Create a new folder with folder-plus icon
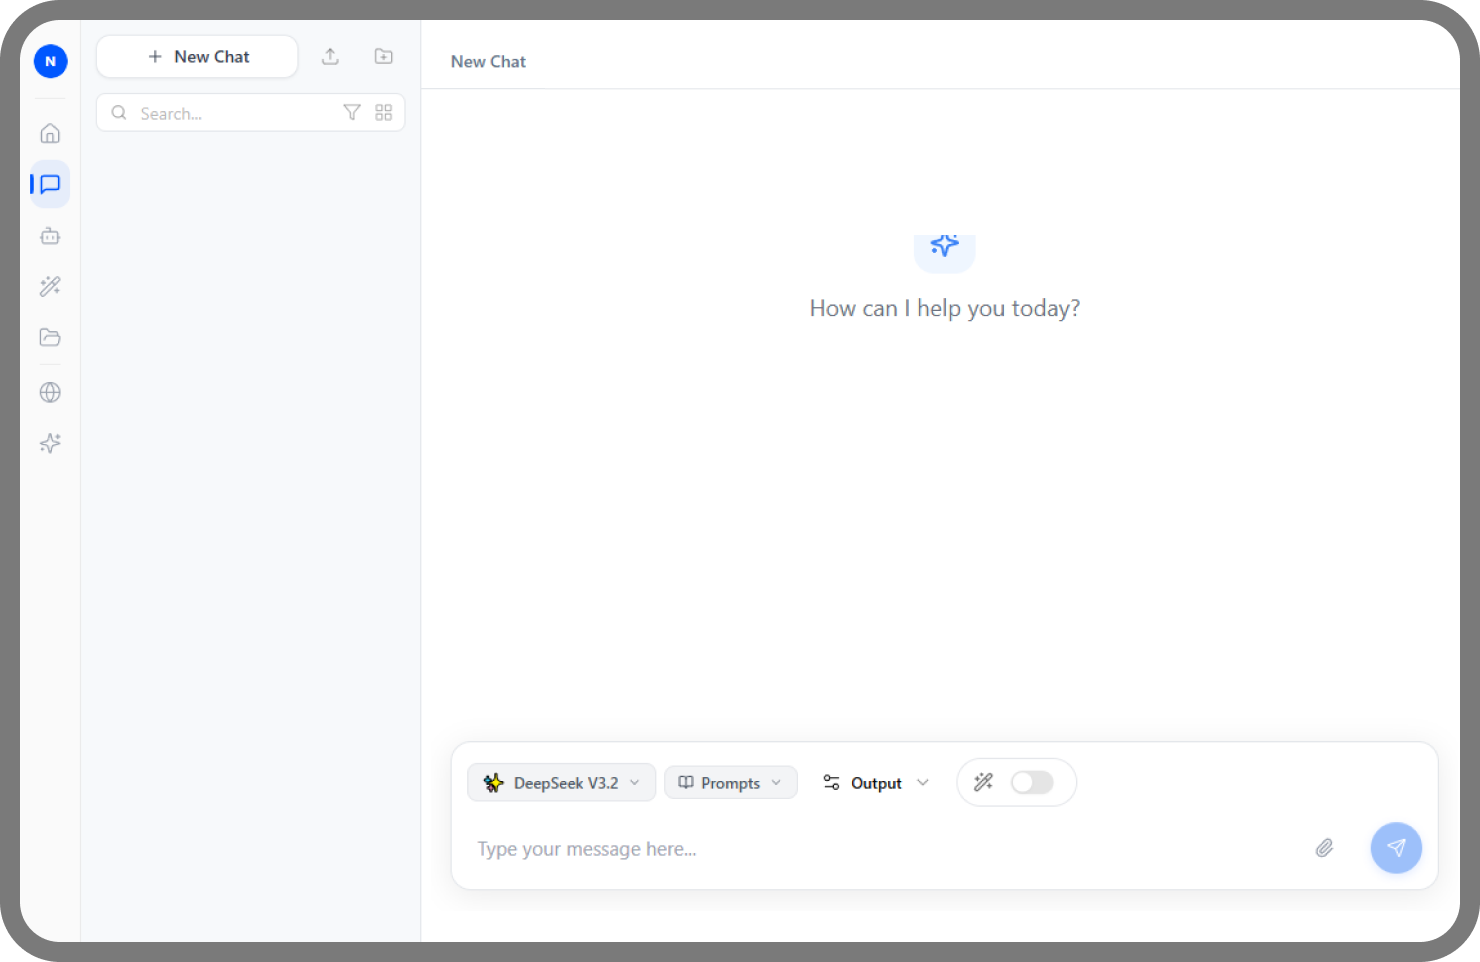This screenshot has width=1480, height=962. 383,57
